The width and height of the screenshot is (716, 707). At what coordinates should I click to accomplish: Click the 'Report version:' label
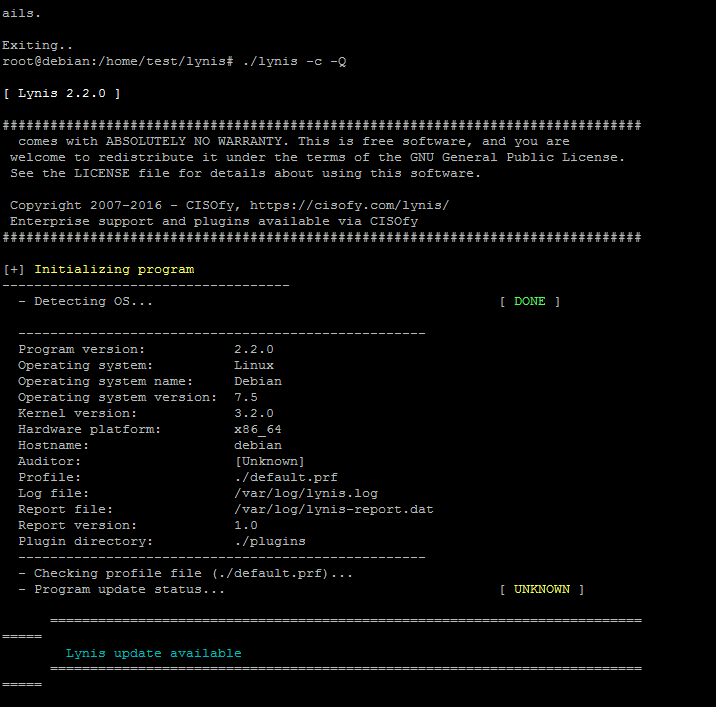(77, 525)
